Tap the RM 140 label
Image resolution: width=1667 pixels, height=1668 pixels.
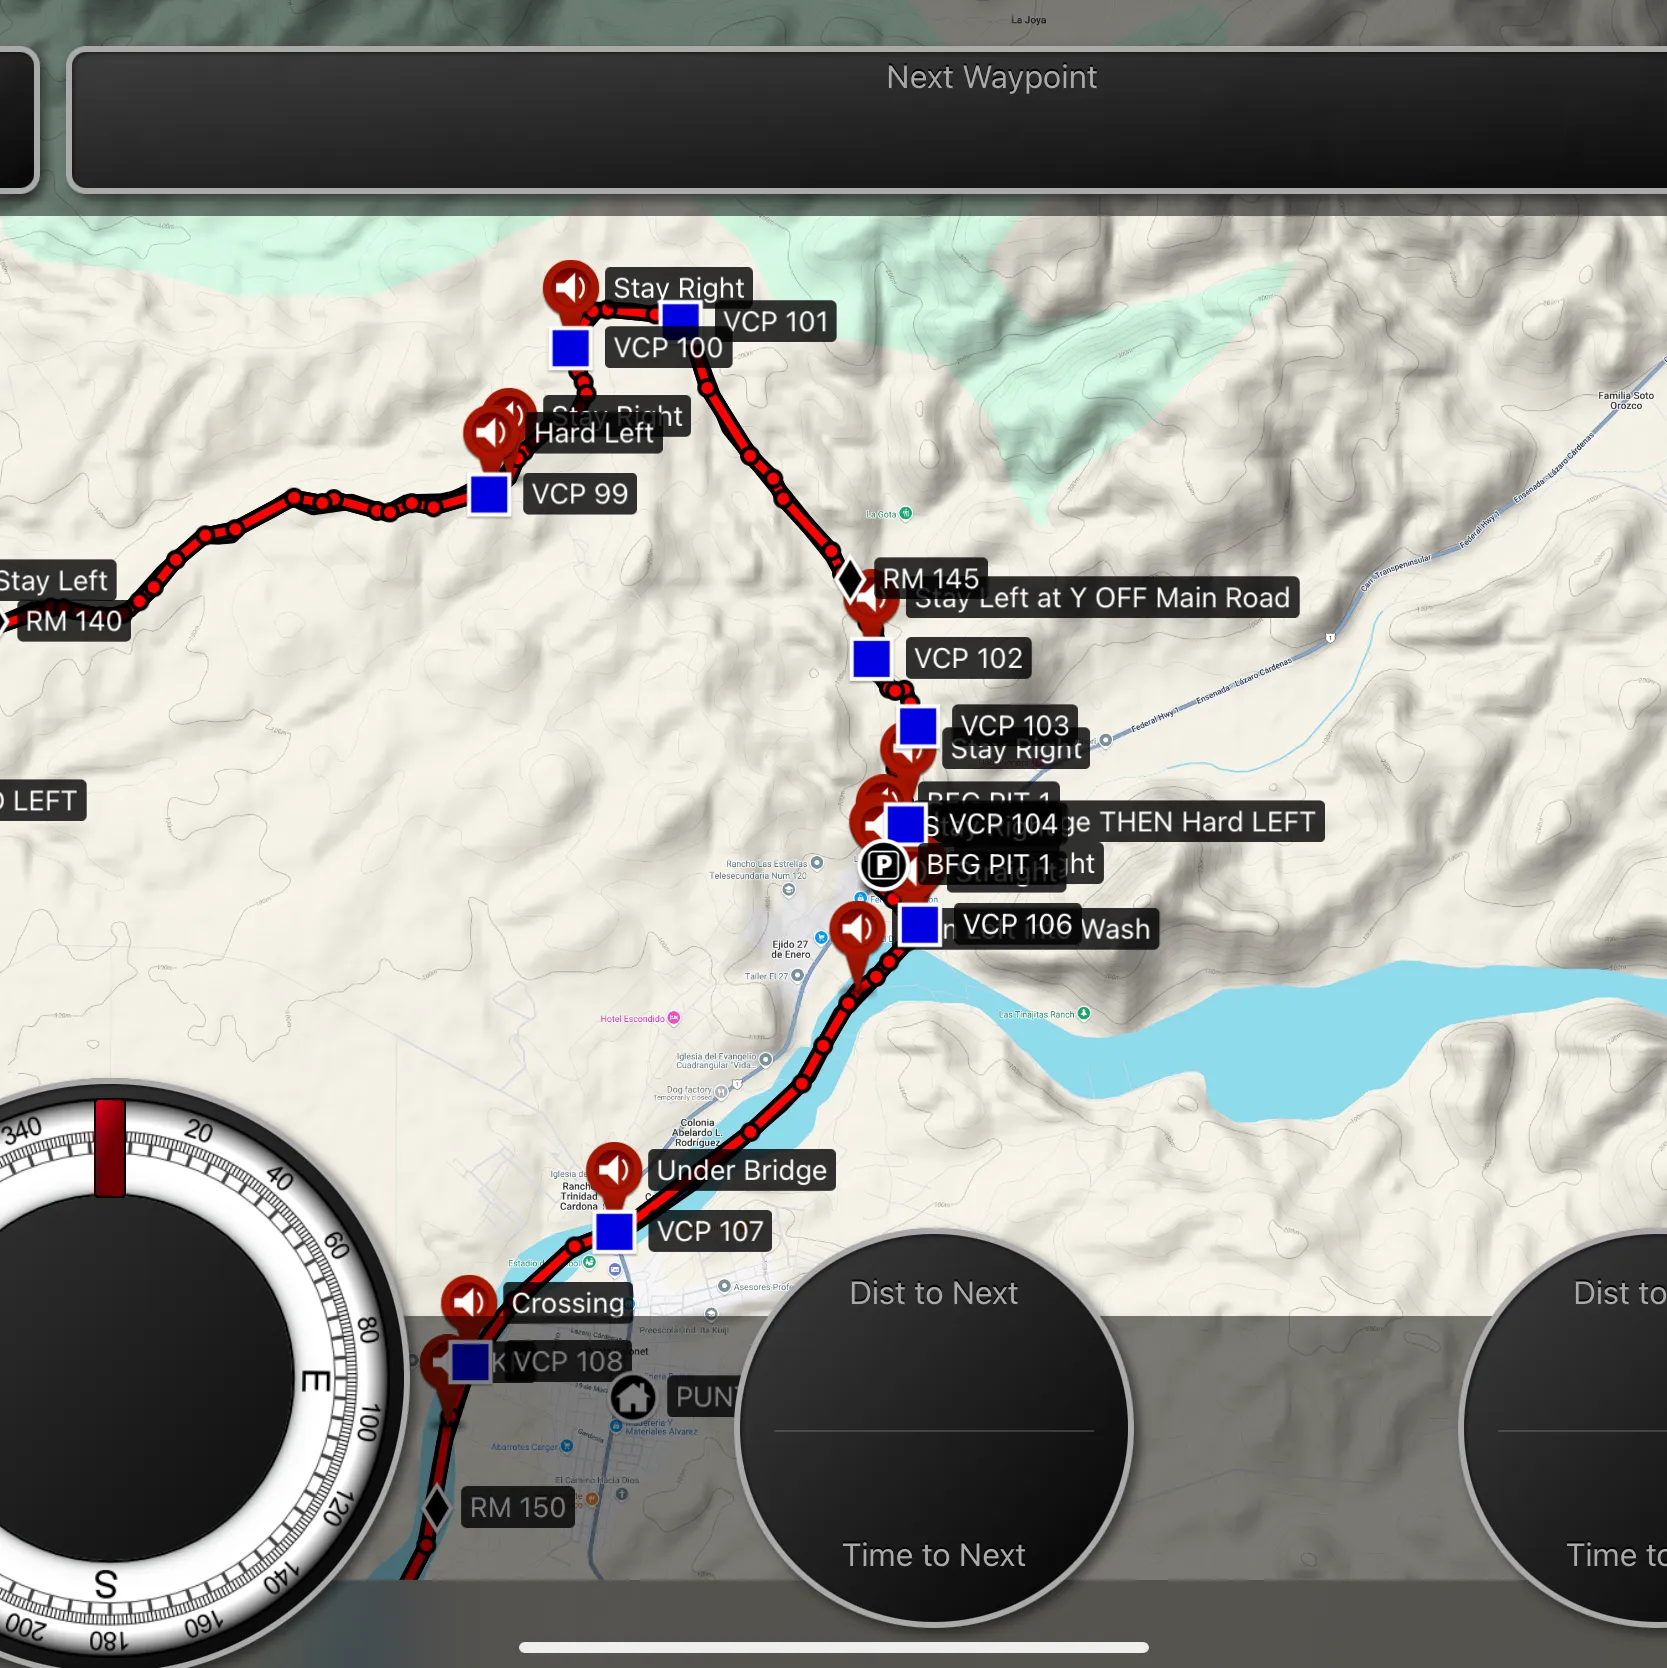(74, 621)
